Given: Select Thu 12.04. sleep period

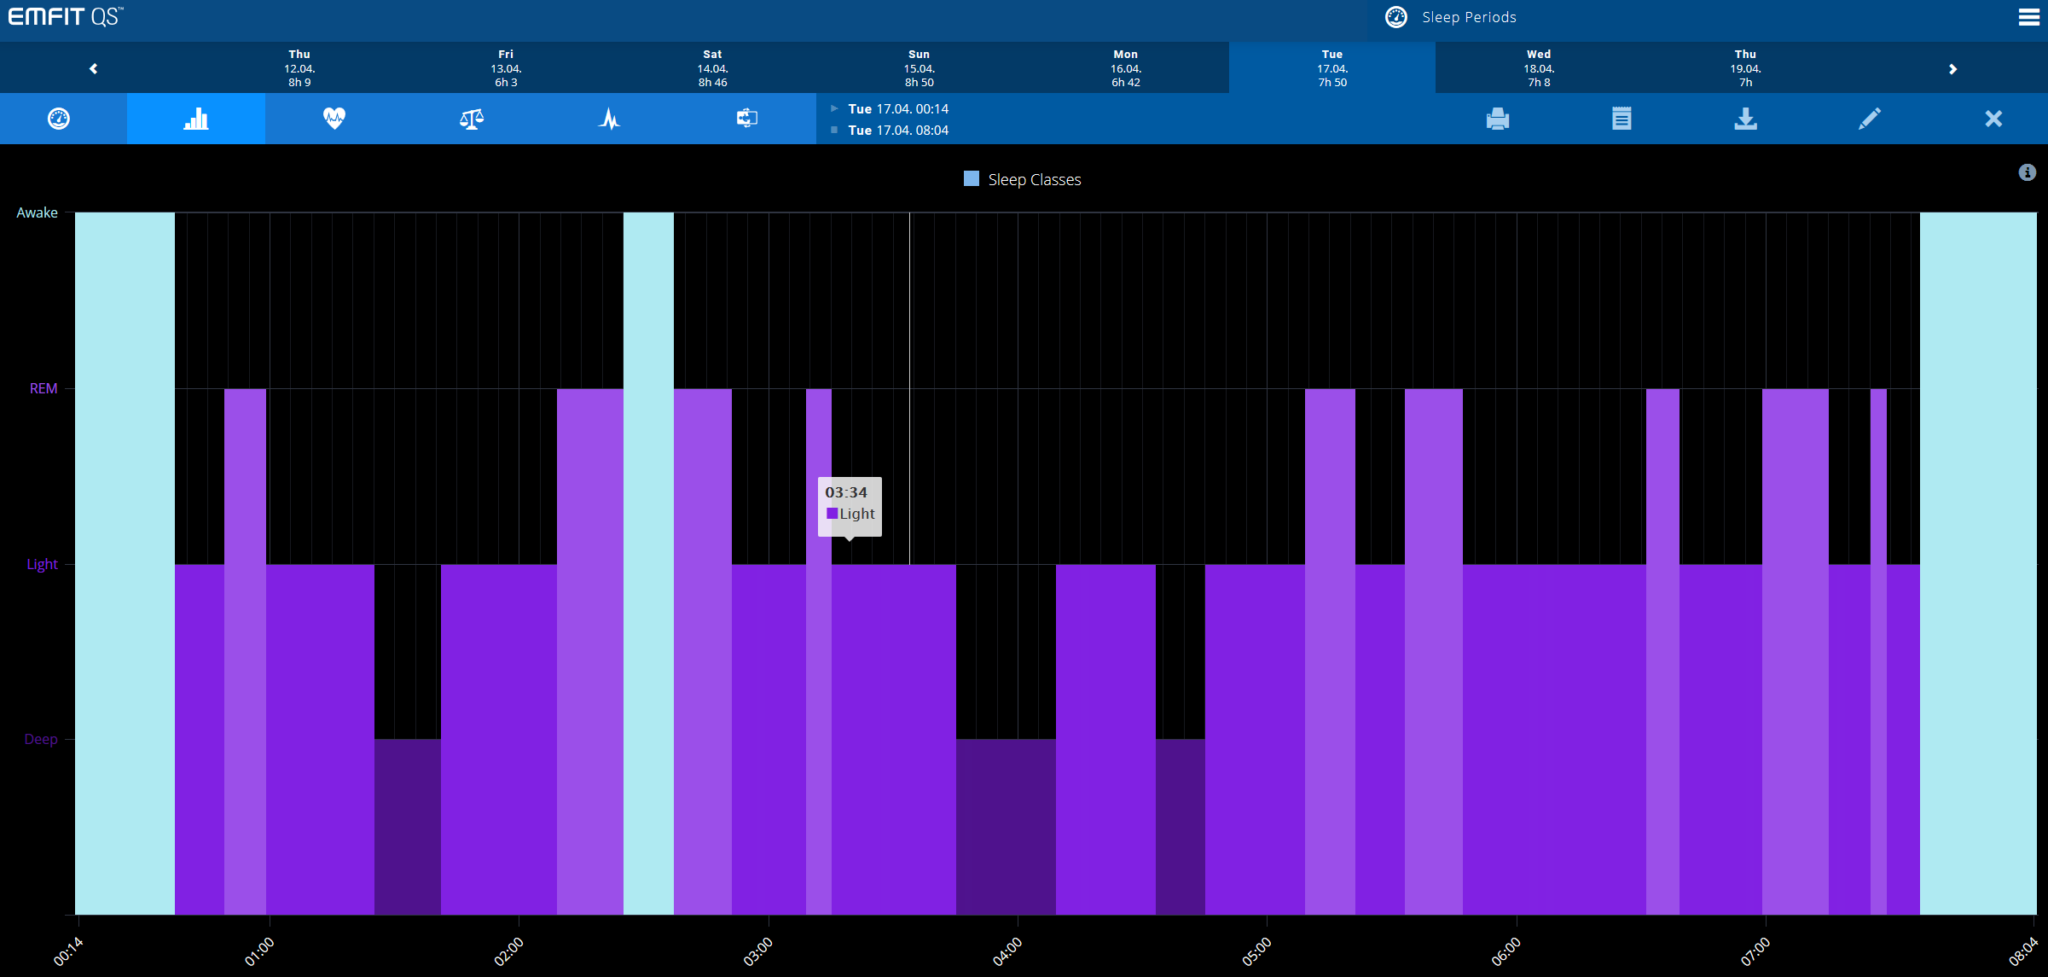Looking at the screenshot, I should click(x=299, y=68).
